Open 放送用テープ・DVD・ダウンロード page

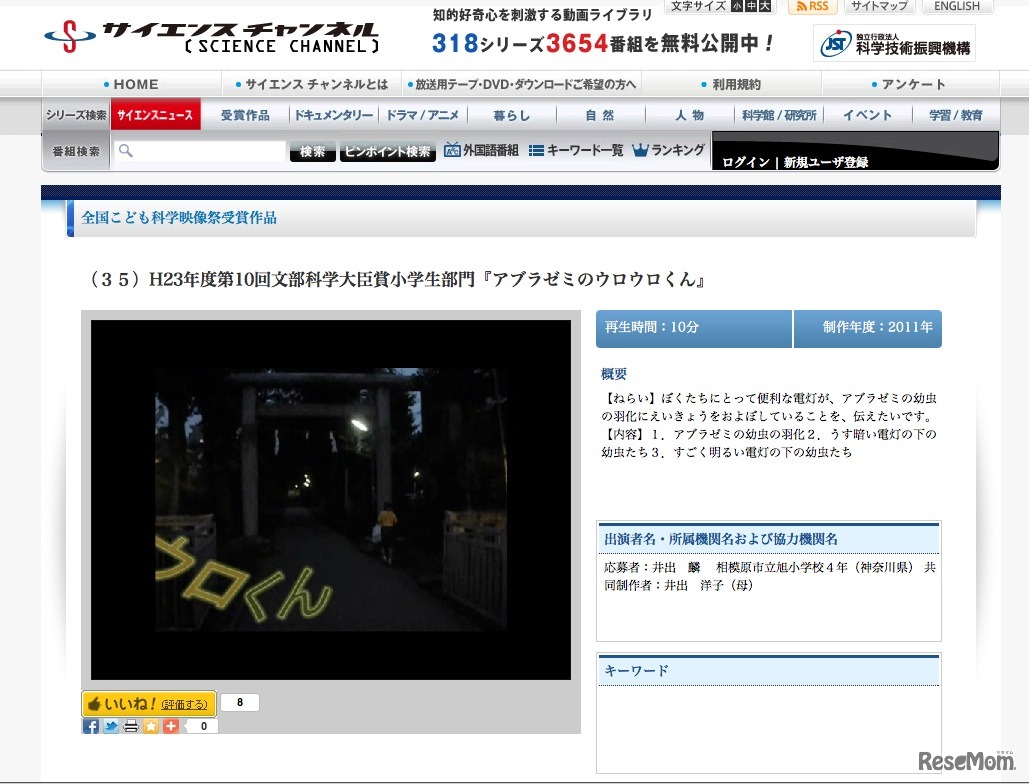click(x=522, y=84)
